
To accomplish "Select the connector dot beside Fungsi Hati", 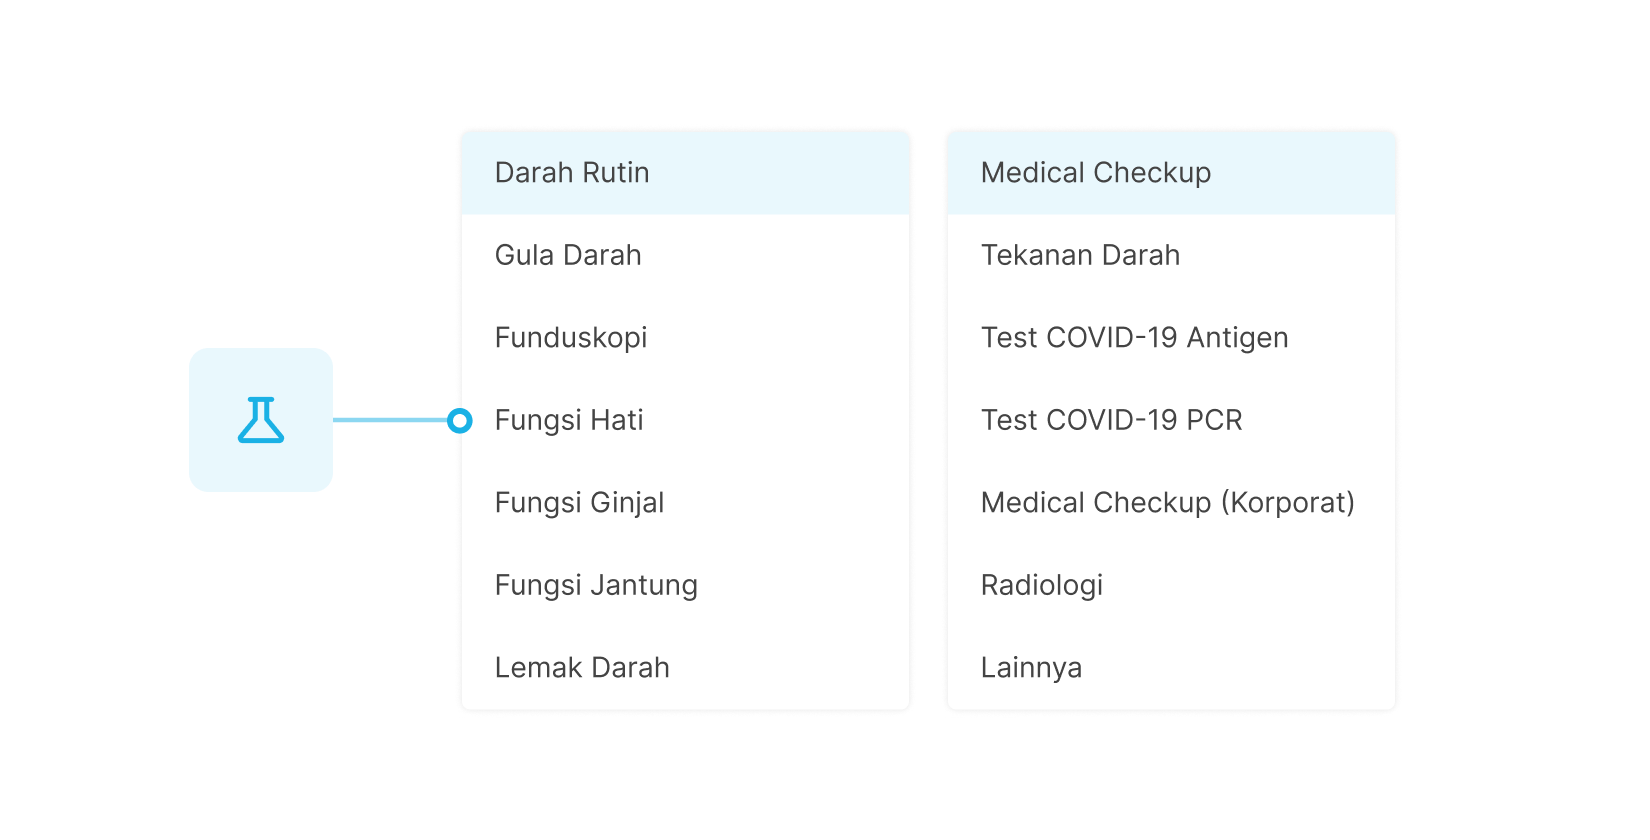I will 461,420.
